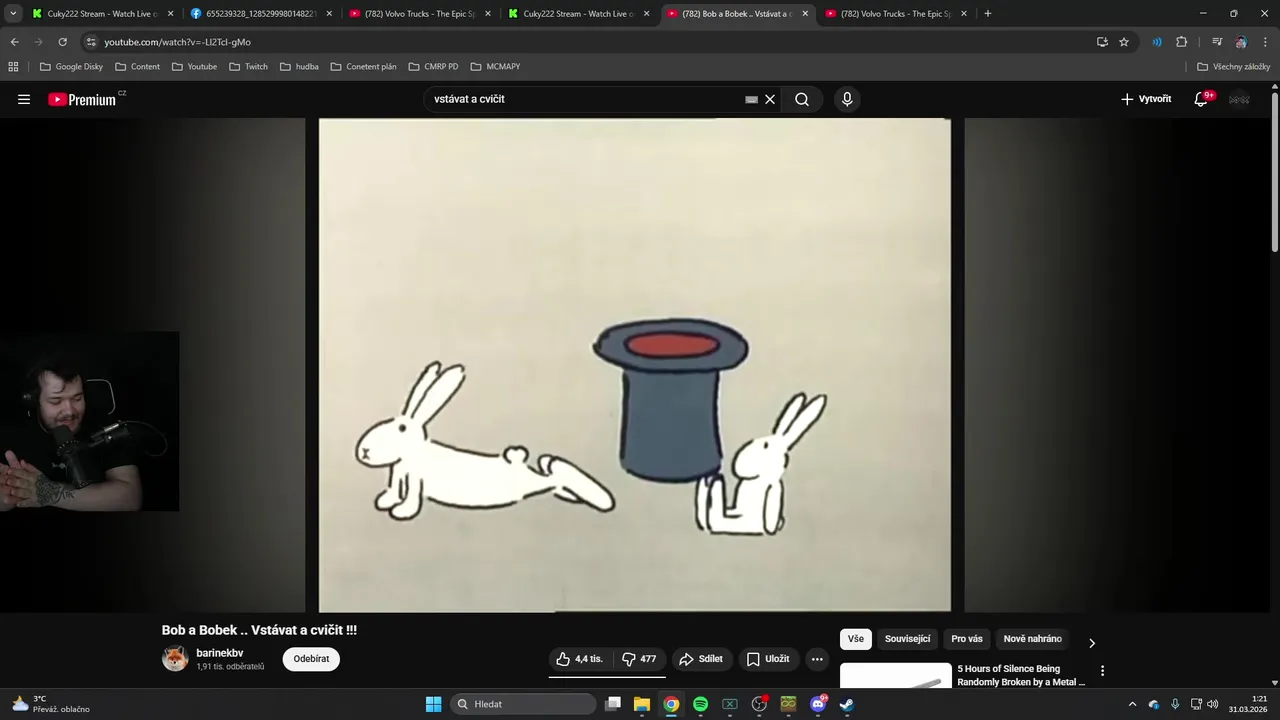
Task: Select the Pro vás filter chip
Action: [x=967, y=639]
